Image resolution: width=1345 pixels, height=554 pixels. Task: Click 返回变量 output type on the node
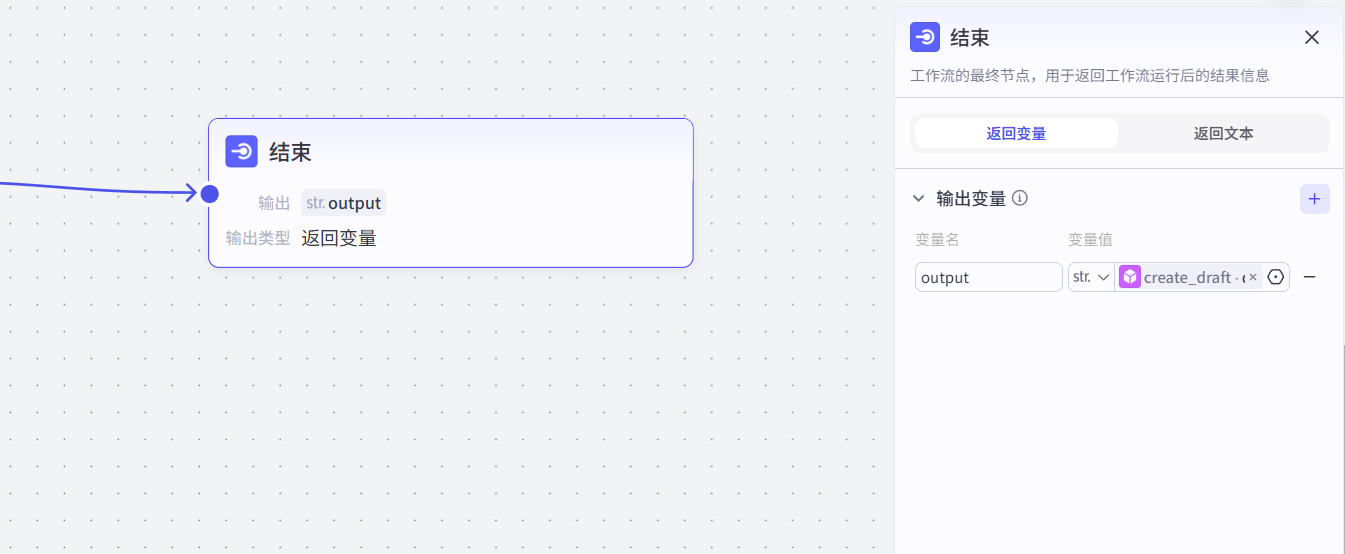[339, 238]
